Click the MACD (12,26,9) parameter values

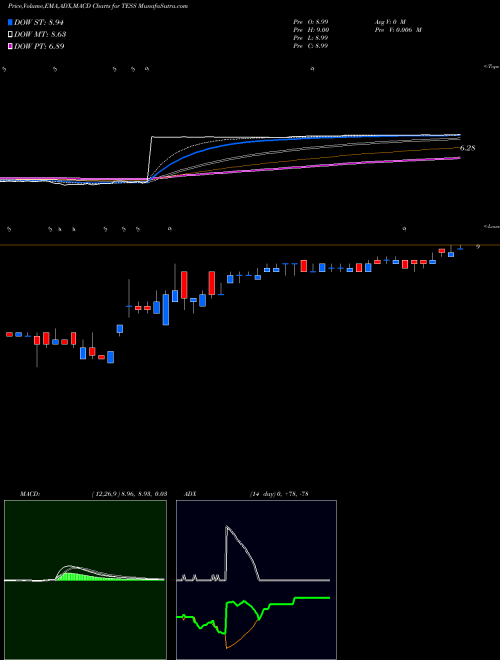[x=129, y=493]
